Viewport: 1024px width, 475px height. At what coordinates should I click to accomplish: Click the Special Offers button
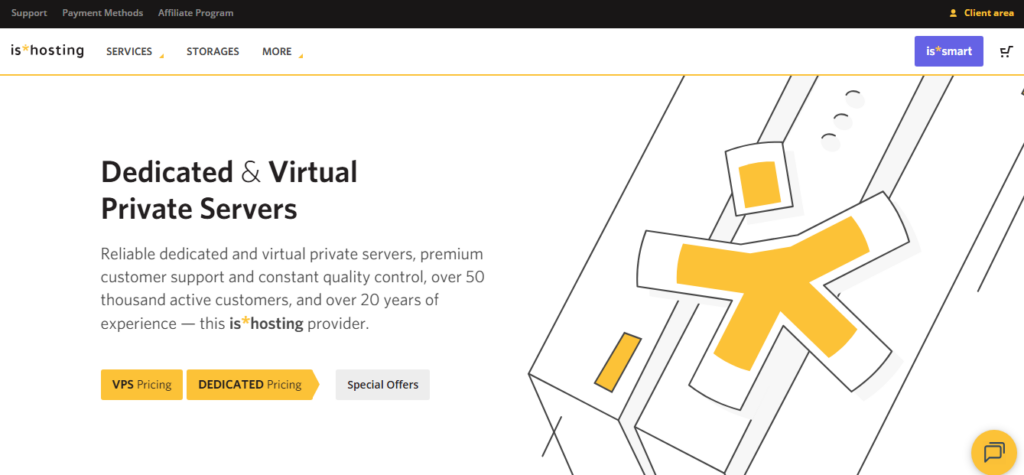pyautogui.click(x=383, y=384)
